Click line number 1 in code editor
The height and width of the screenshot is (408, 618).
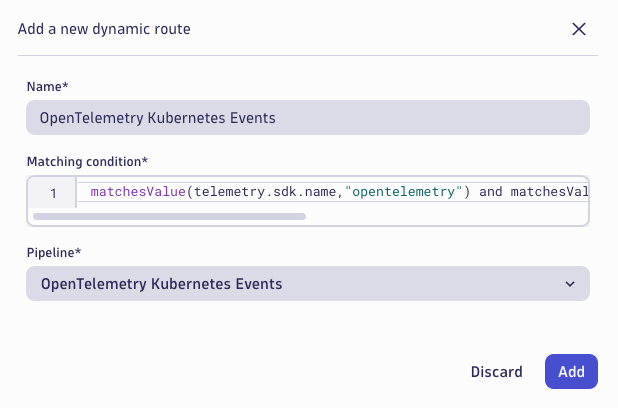pyautogui.click(x=53, y=193)
